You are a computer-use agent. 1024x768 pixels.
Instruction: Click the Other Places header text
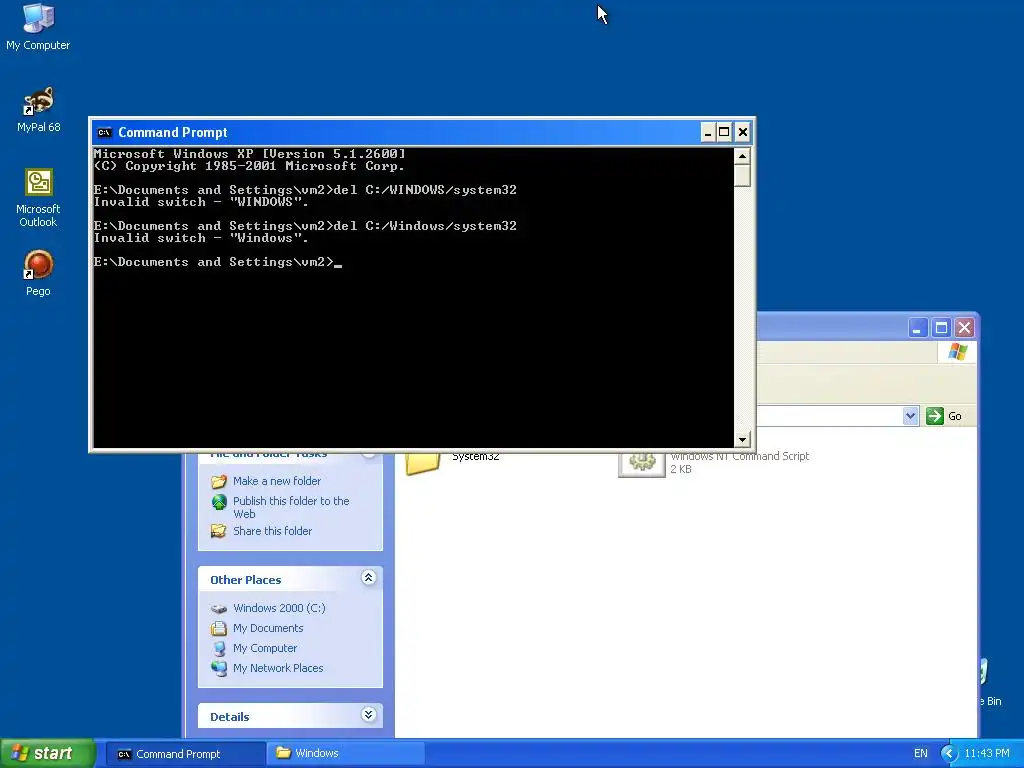pyautogui.click(x=246, y=580)
